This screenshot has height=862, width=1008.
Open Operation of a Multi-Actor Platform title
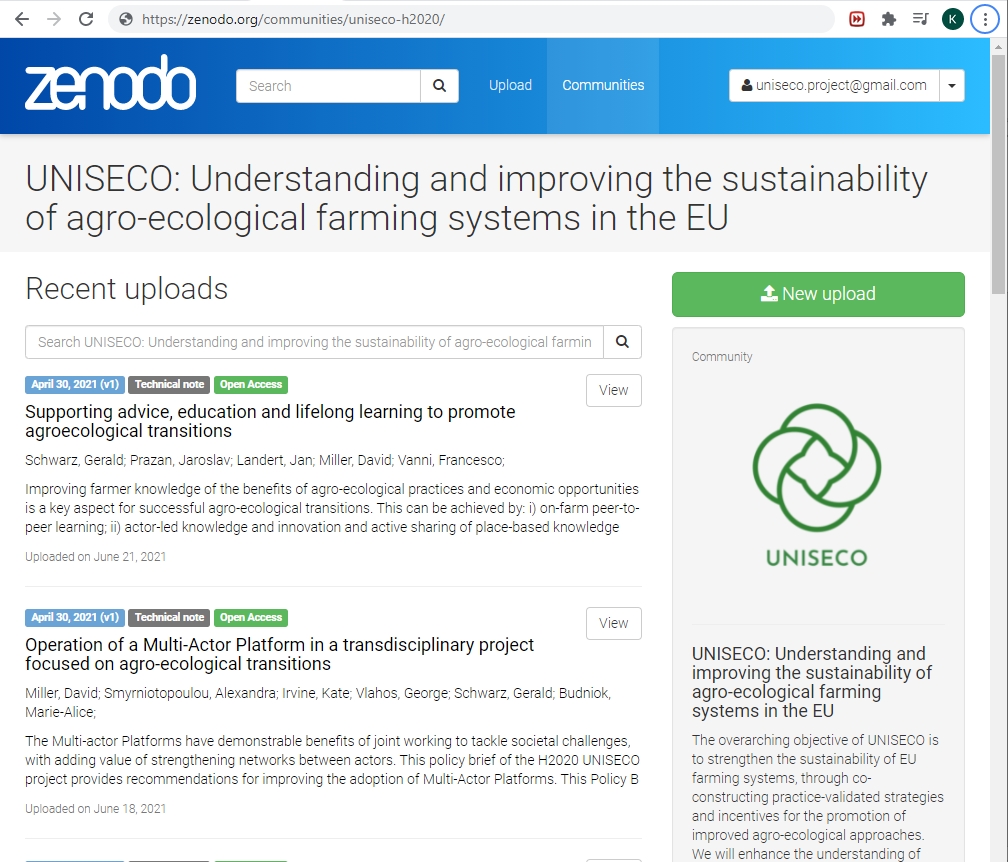click(280, 654)
